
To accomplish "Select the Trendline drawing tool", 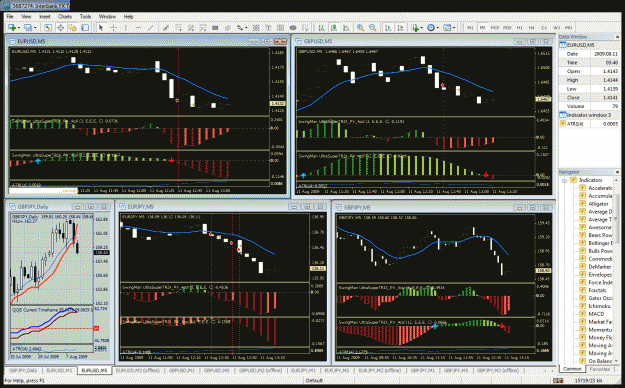I will [151, 28].
